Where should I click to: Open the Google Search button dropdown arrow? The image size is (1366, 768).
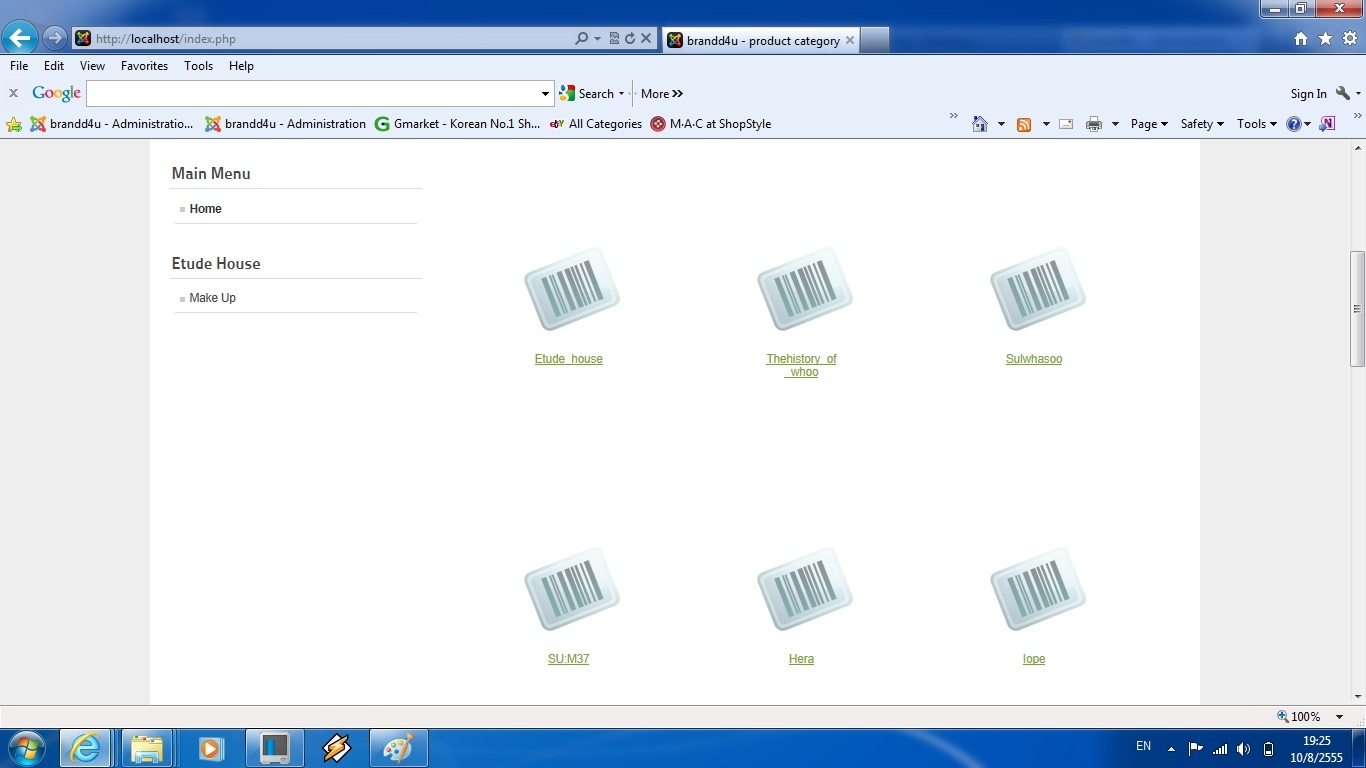click(621, 93)
